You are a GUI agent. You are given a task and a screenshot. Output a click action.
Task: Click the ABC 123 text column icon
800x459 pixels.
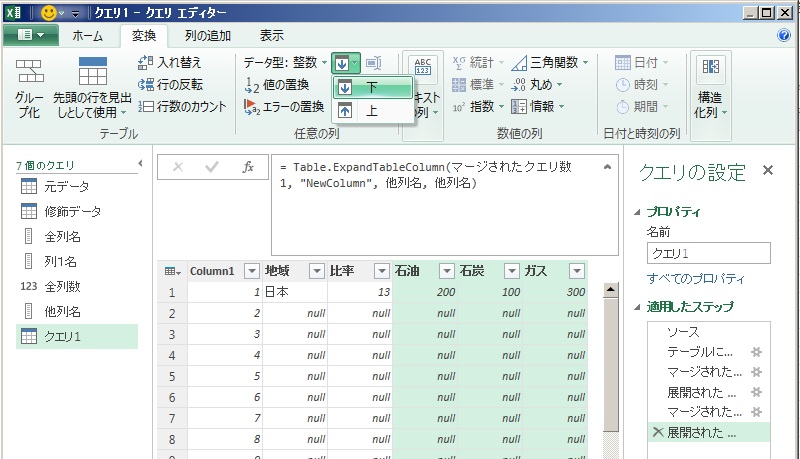[x=422, y=66]
